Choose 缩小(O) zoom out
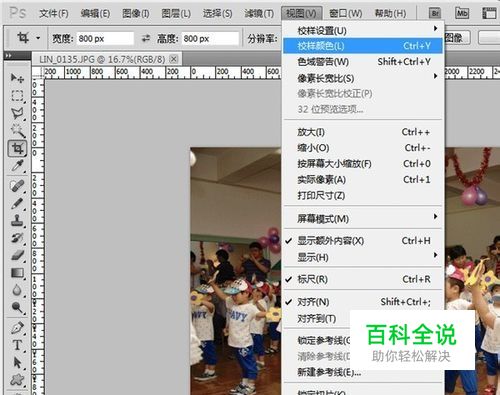 (363, 148)
